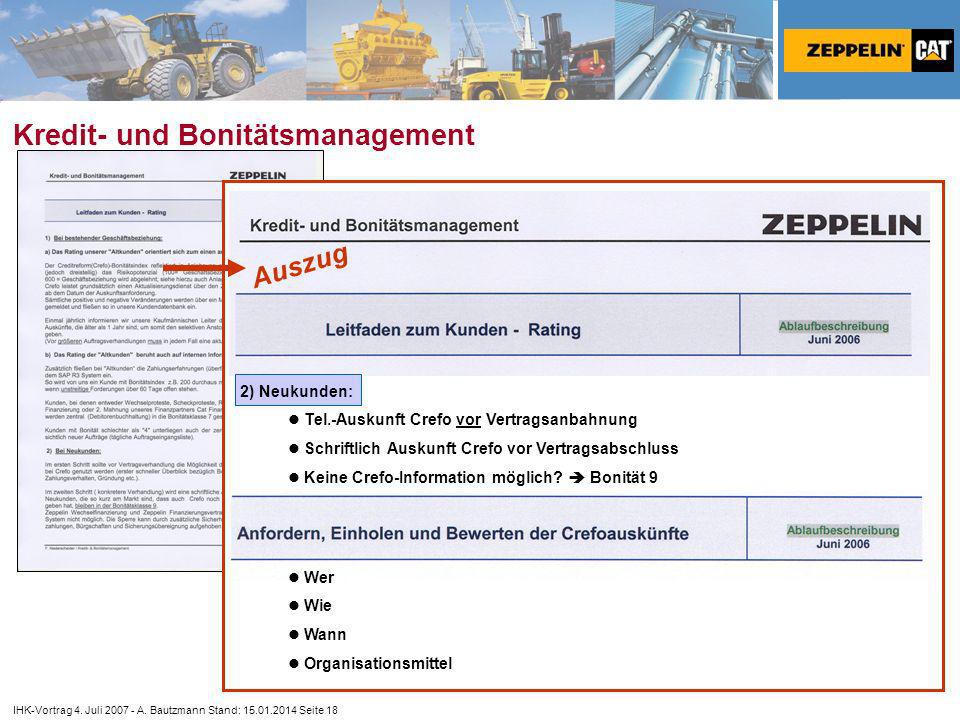Click the footer text IHK-Vortrag 4. Juli 2007
The width and height of the screenshot is (960, 720).
(71, 710)
